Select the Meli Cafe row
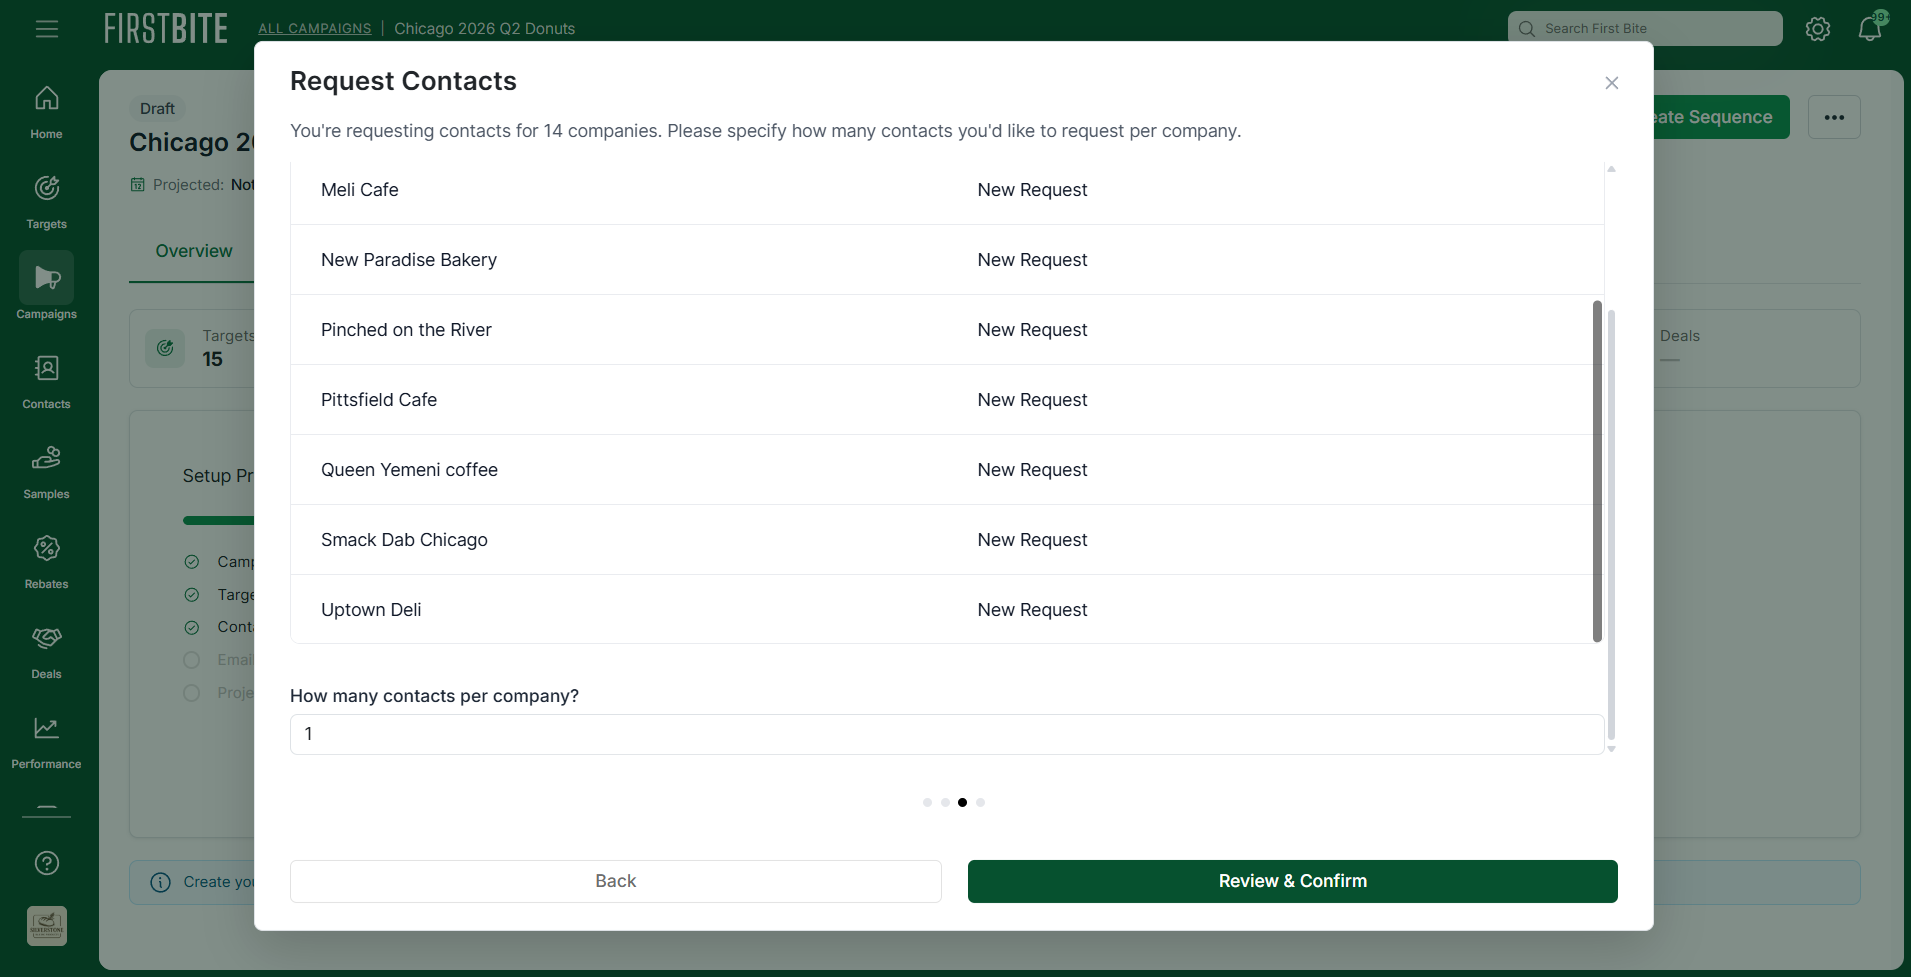 click(947, 190)
